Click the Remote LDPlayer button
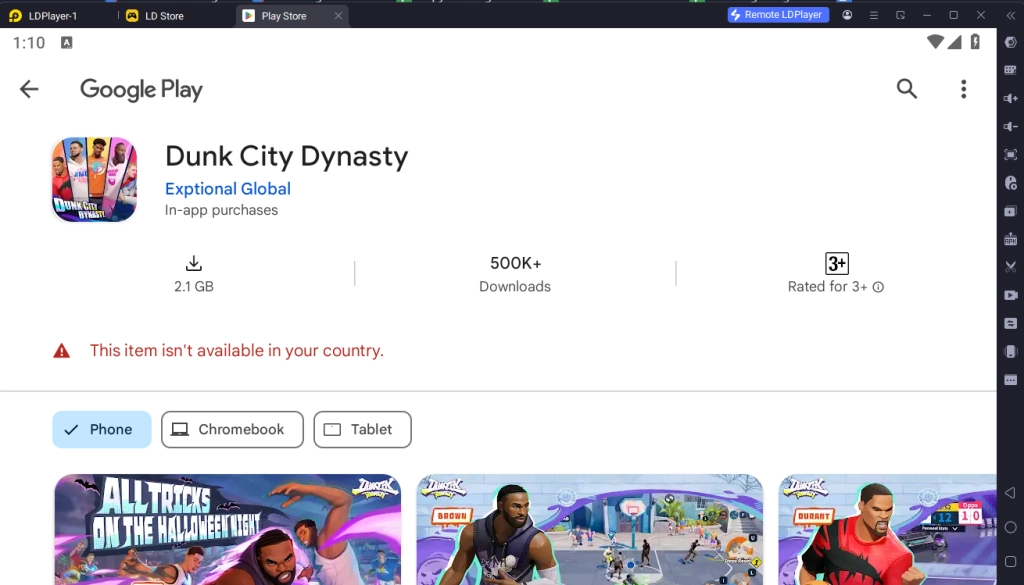 [x=778, y=14]
